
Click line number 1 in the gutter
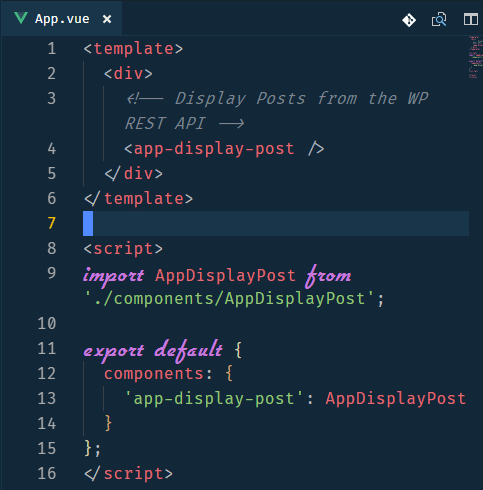pos(51,49)
